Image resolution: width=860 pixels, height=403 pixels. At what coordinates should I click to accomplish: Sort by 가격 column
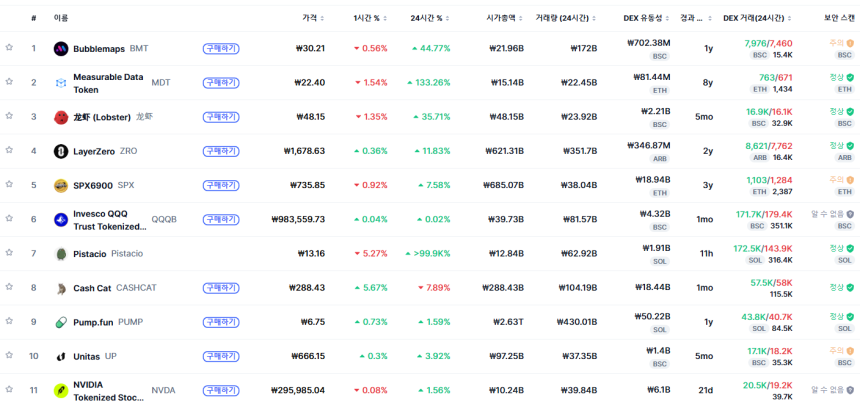point(313,18)
